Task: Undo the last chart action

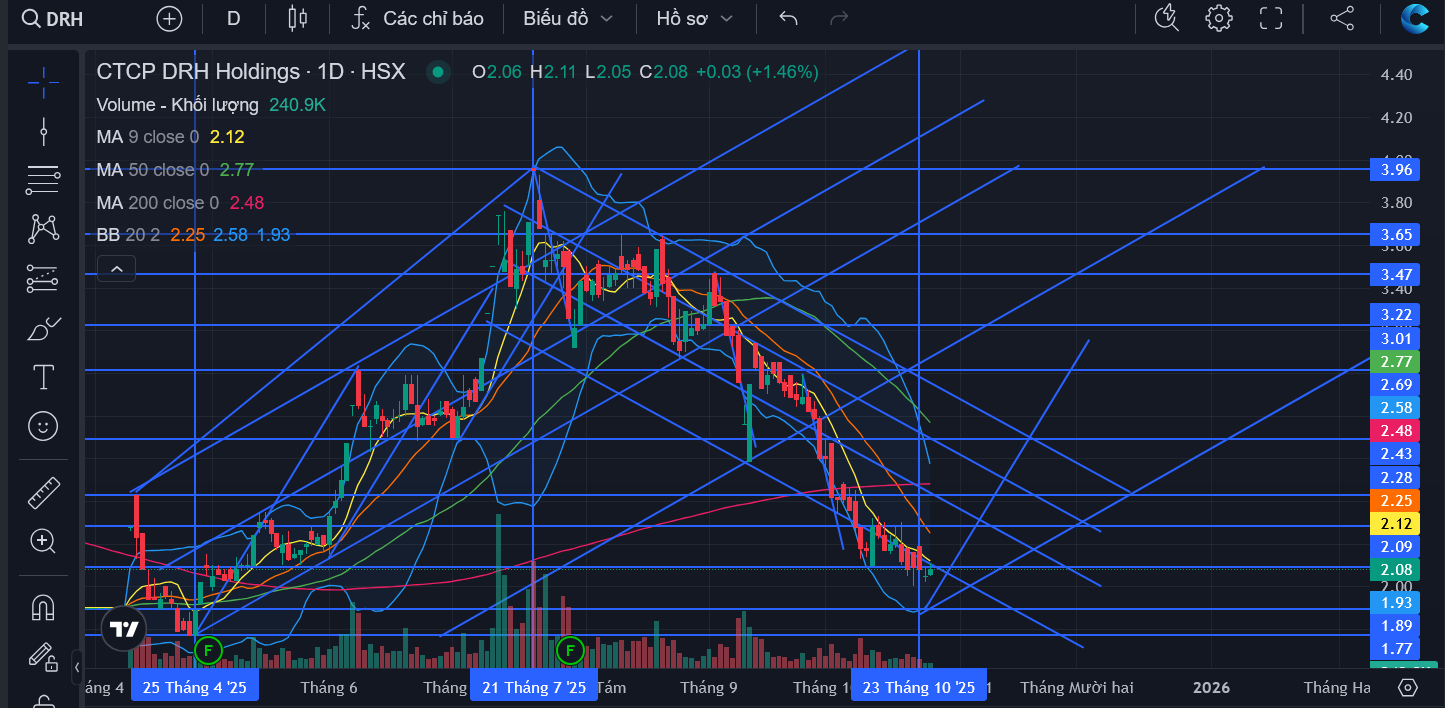Action: 788,18
